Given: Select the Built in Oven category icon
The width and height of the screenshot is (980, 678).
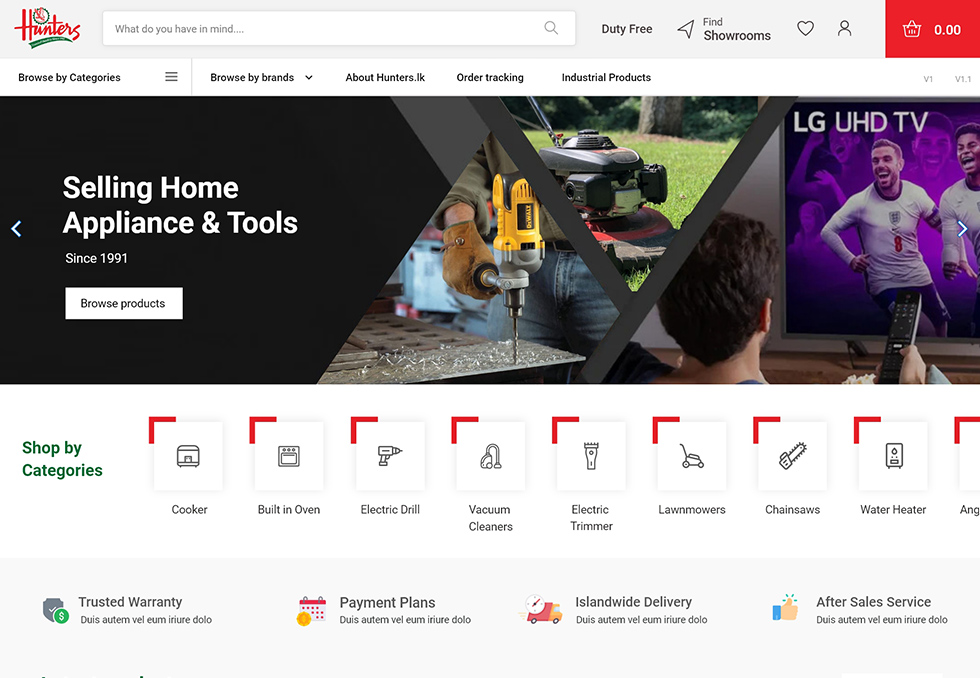Looking at the screenshot, I should point(289,456).
